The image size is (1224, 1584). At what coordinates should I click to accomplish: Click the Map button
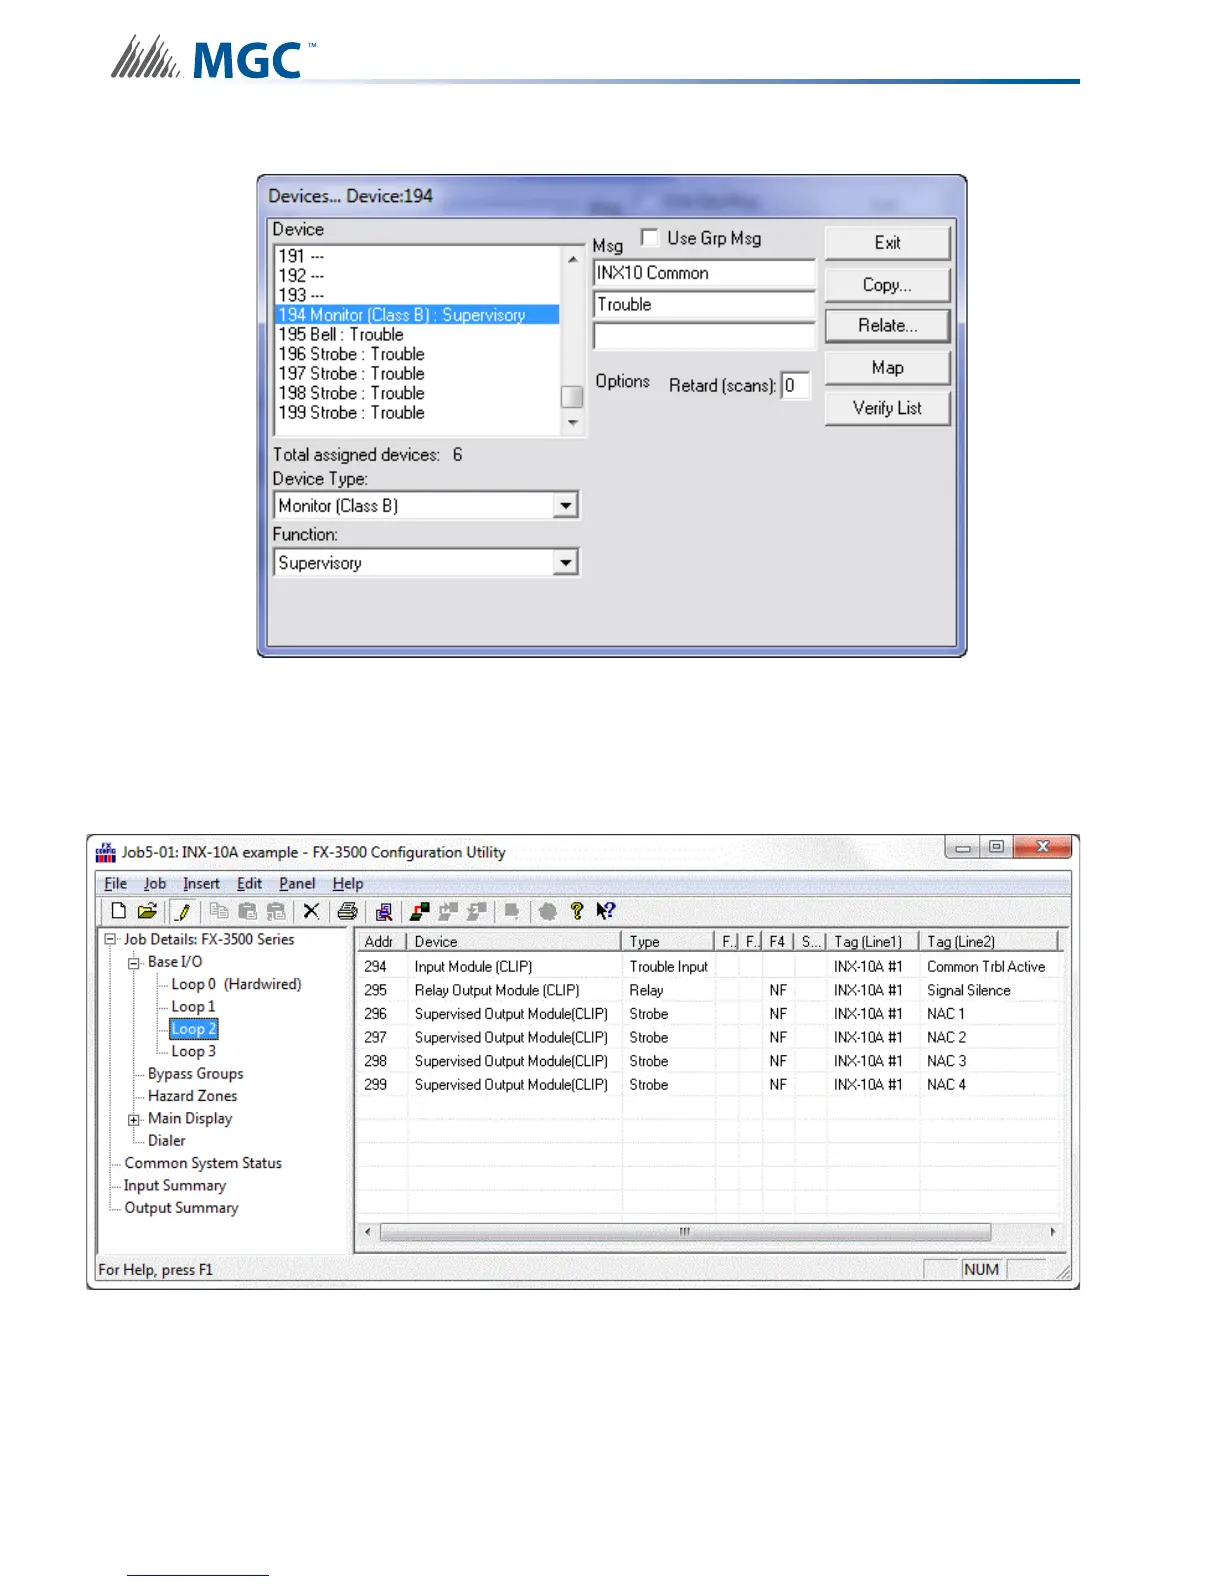click(x=887, y=368)
